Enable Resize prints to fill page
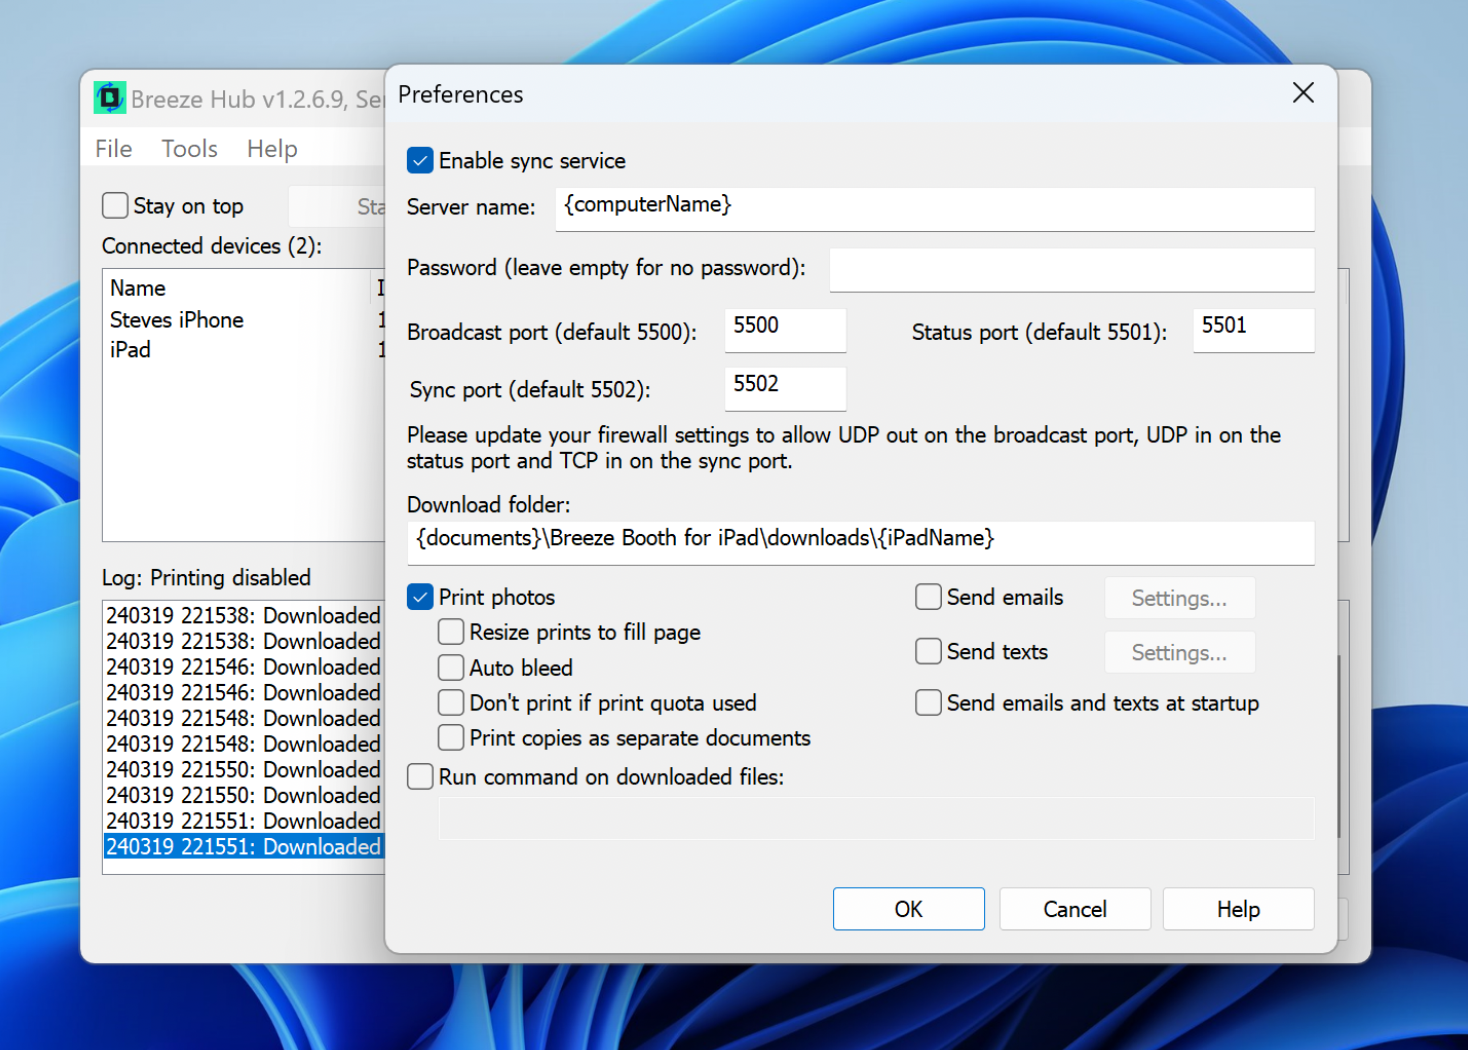1468x1050 pixels. pyautogui.click(x=451, y=632)
